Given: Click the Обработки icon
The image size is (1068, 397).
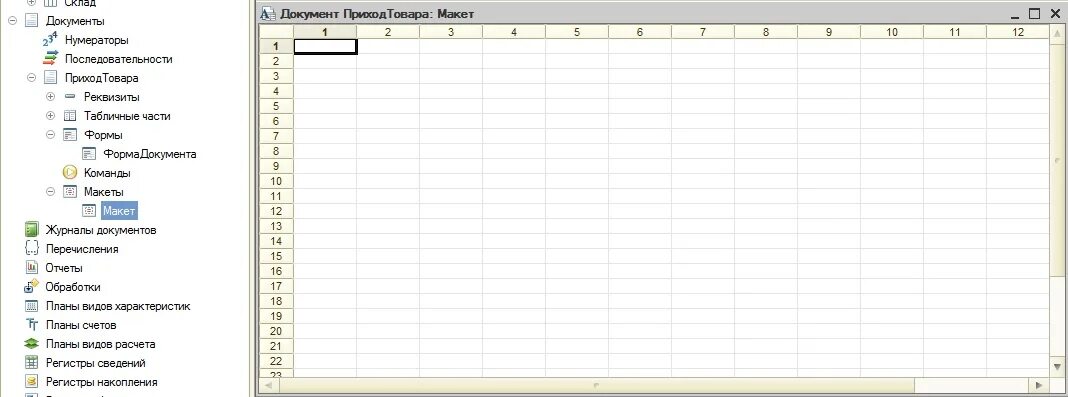Looking at the screenshot, I should (x=31, y=287).
